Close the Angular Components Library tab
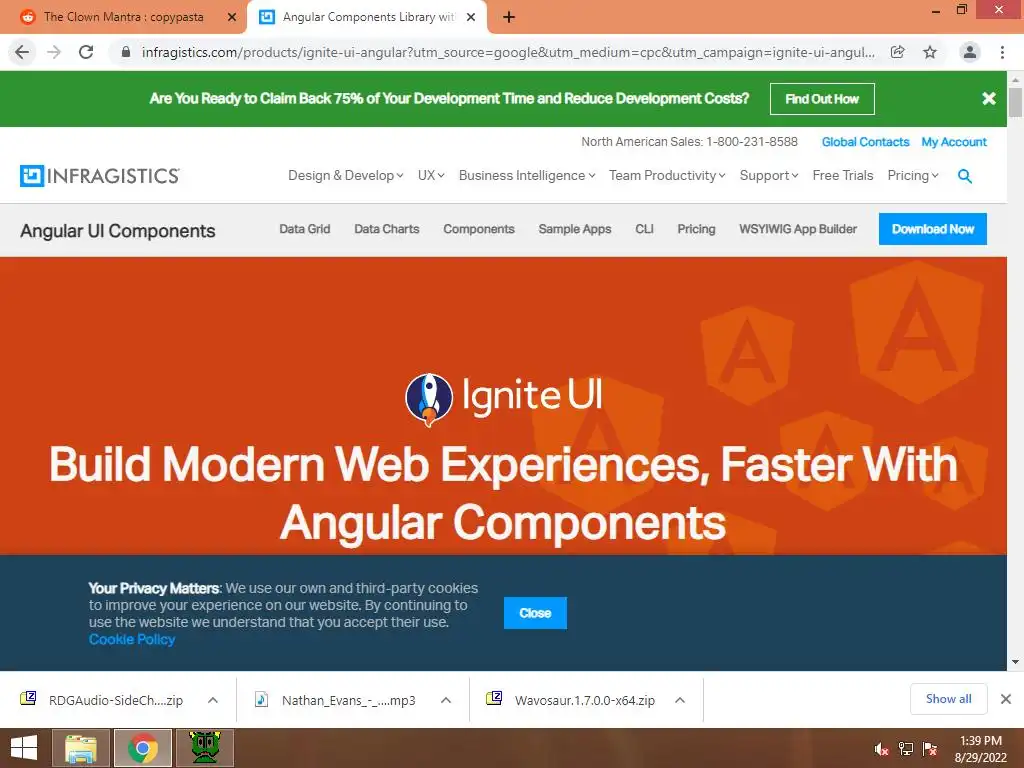The height and width of the screenshot is (768, 1024). click(471, 18)
